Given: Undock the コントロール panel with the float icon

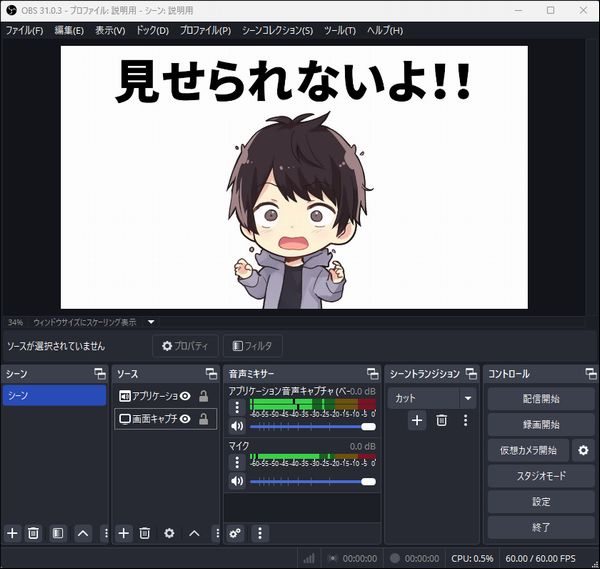Looking at the screenshot, I should pos(590,374).
